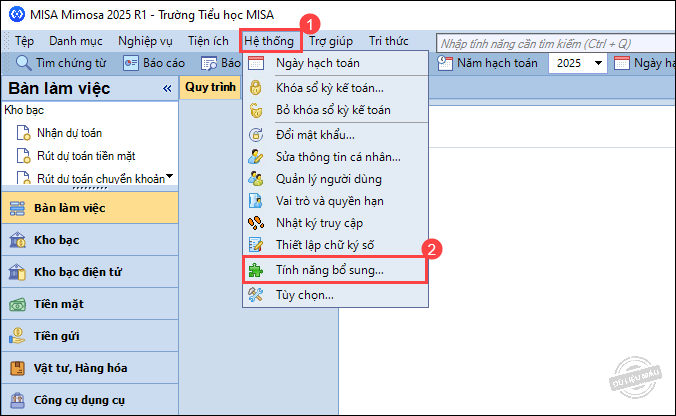Viewport: 676px width, 416px height.
Task: Click the Ngày hạch toán toolbar calendar icon
Action: pyautogui.click(x=622, y=63)
